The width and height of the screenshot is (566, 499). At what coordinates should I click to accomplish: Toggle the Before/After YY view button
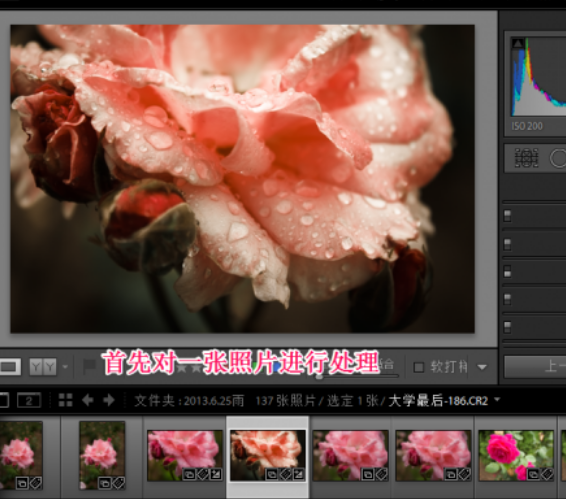click(x=43, y=367)
